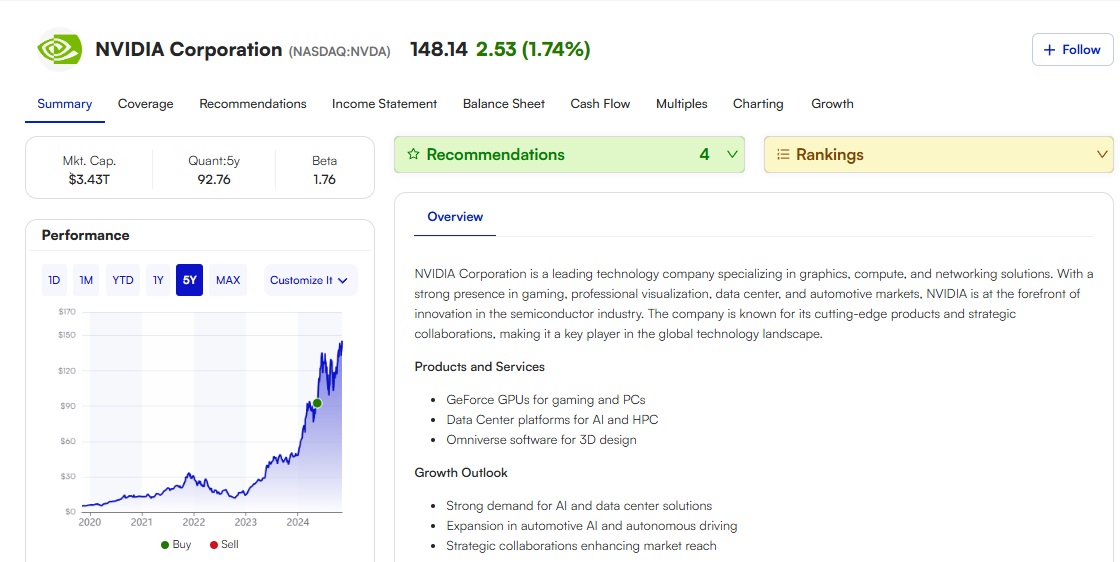Viewport: 1120px width, 562px height.
Task: Switch to the Multiples tab
Action: click(x=681, y=104)
